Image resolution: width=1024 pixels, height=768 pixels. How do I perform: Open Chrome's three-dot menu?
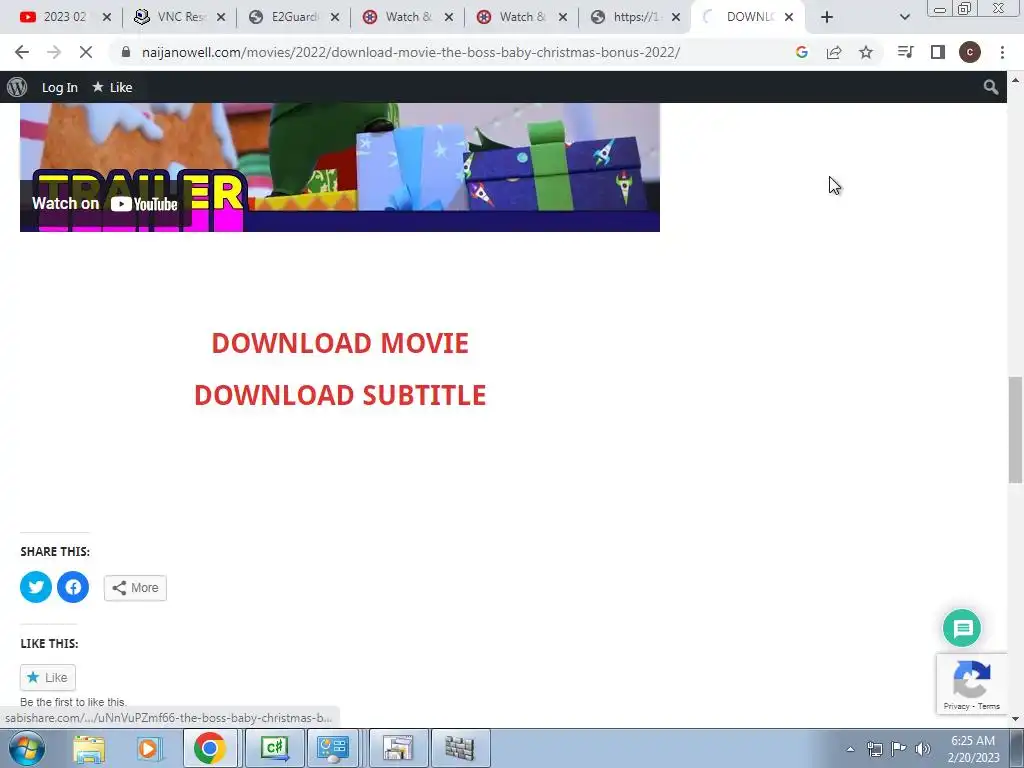[1002, 52]
